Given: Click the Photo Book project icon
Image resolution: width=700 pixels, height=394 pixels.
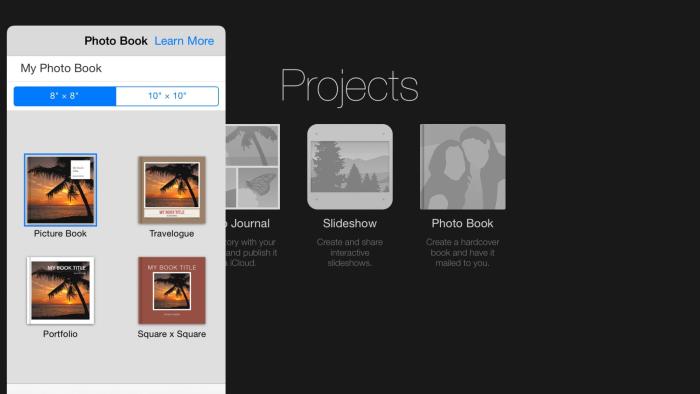Looking at the screenshot, I should (462, 167).
